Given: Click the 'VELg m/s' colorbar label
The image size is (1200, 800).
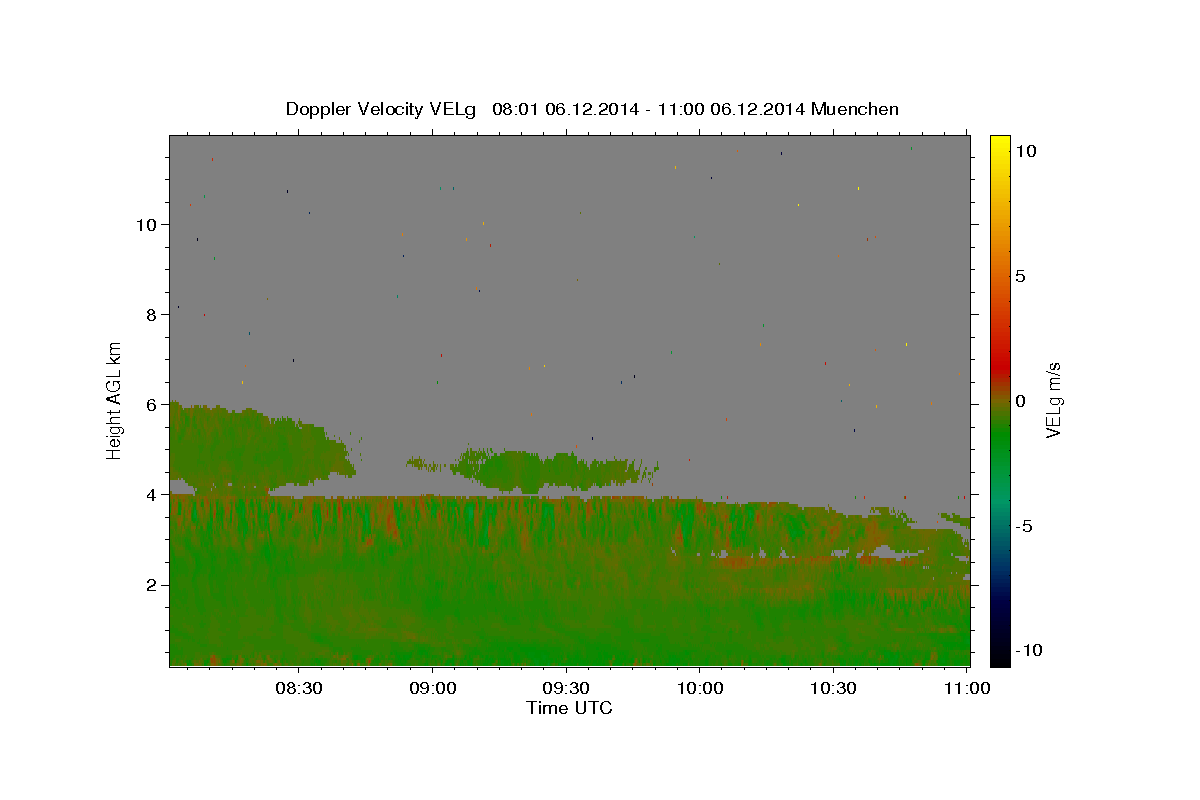Looking at the screenshot, I should (1053, 400).
